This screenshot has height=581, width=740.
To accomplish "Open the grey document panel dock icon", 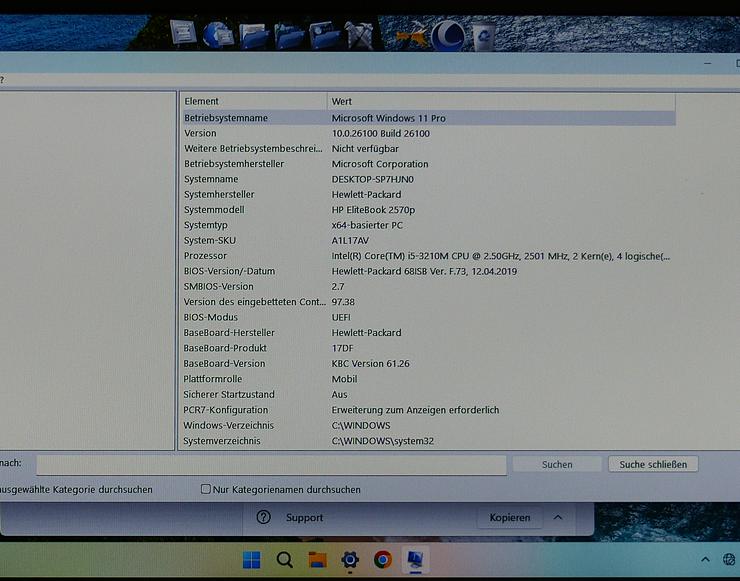I will [x=183, y=33].
